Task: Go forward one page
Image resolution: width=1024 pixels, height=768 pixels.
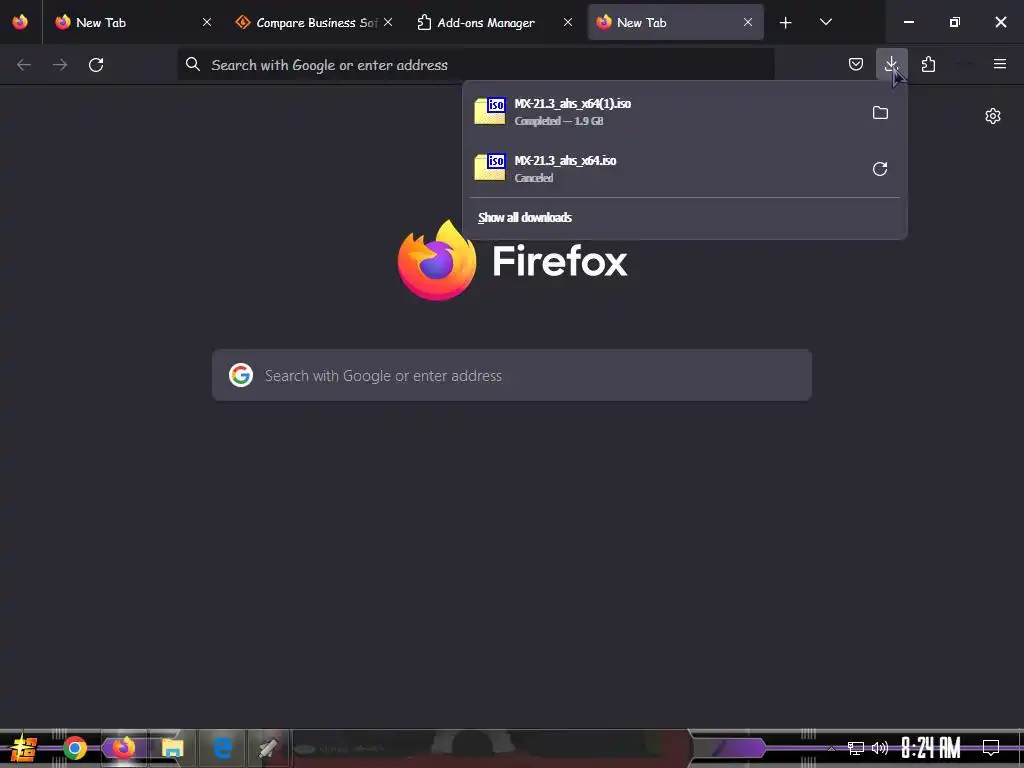Action: pyautogui.click(x=60, y=65)
